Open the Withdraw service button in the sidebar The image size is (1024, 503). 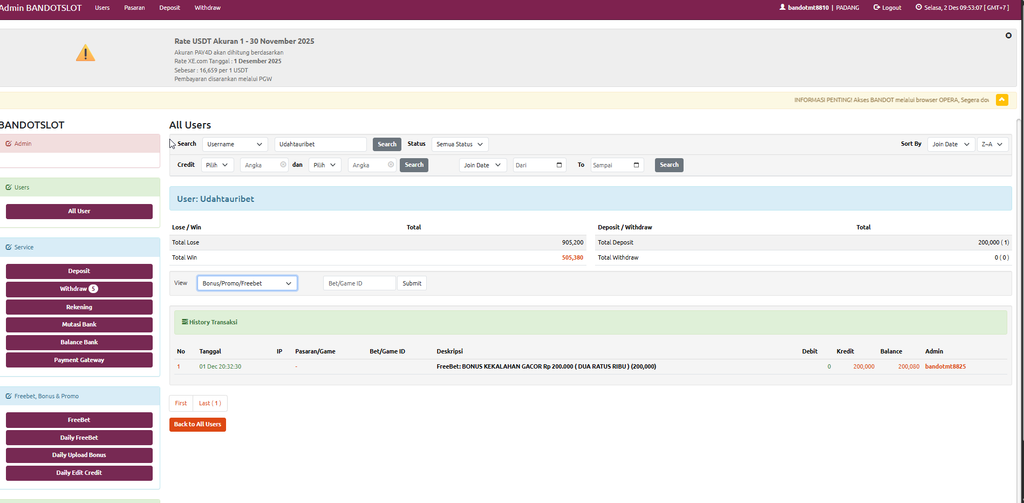pyautogui.click(x=79, y=289)
